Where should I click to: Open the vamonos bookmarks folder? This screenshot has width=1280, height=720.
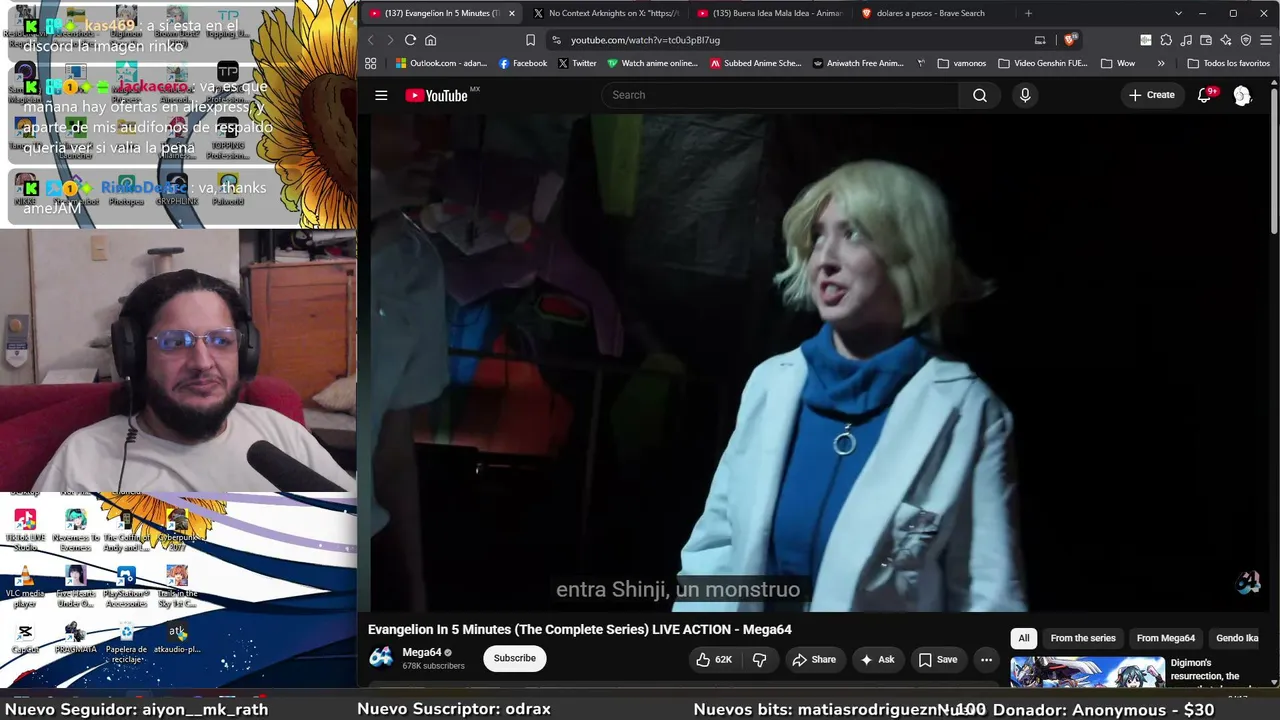(x=962, y=63)
